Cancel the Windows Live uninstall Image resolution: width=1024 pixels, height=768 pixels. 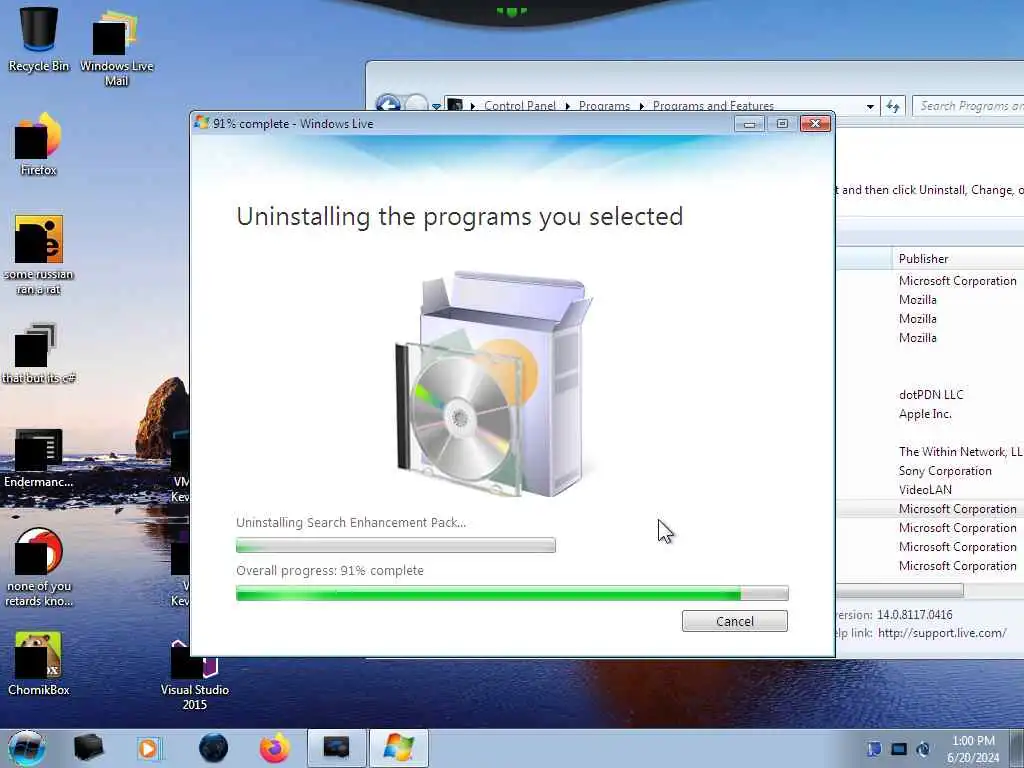(x=735, y=621)
